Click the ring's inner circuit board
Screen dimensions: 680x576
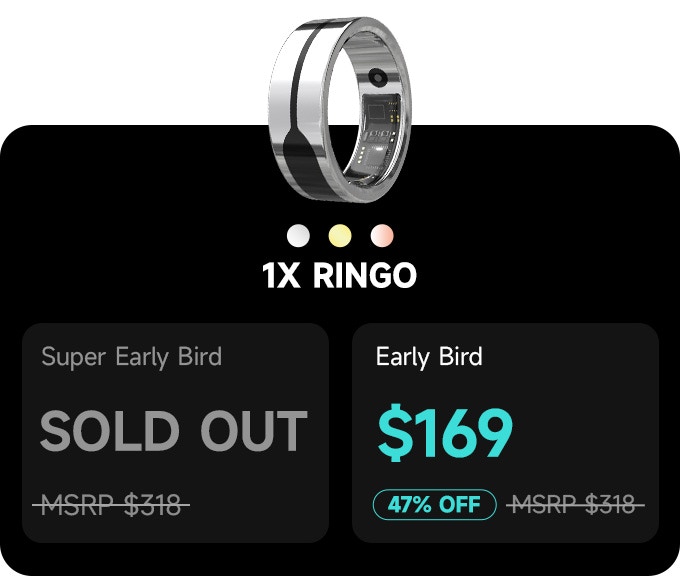[377, 130]
